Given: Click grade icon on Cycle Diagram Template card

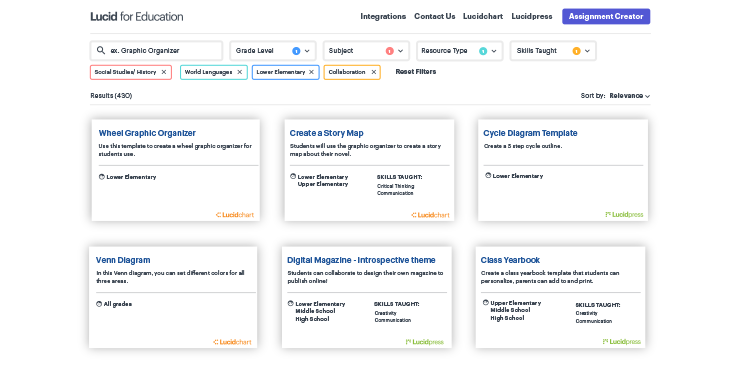Looking at the screenshot, I should tap(488, 176).
